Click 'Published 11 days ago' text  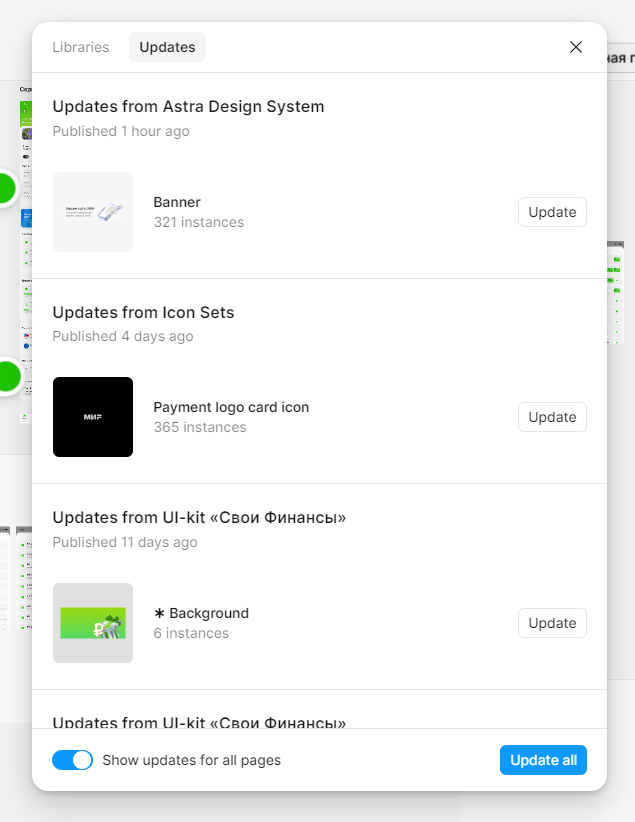[x=125, y=542]
